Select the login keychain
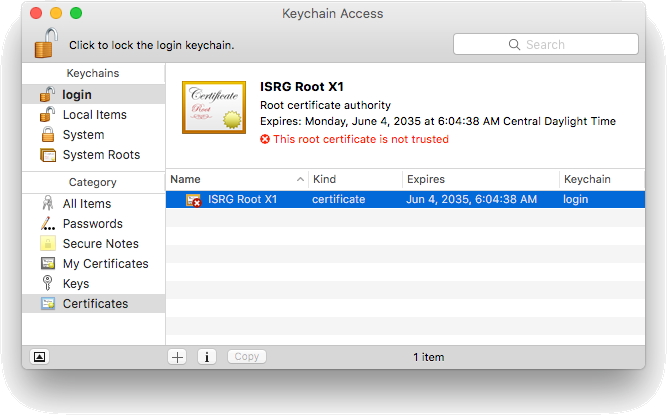Screen dimensions: 667x415 pyautogui.click(x=94, y=94)
